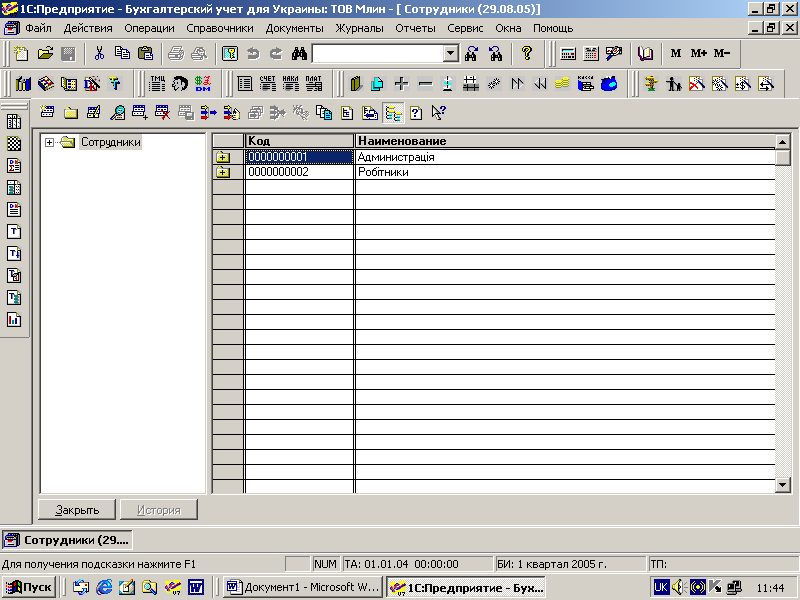800x600 pixels.
Task: Click the M+ memory button
Action: coord(698,53)
